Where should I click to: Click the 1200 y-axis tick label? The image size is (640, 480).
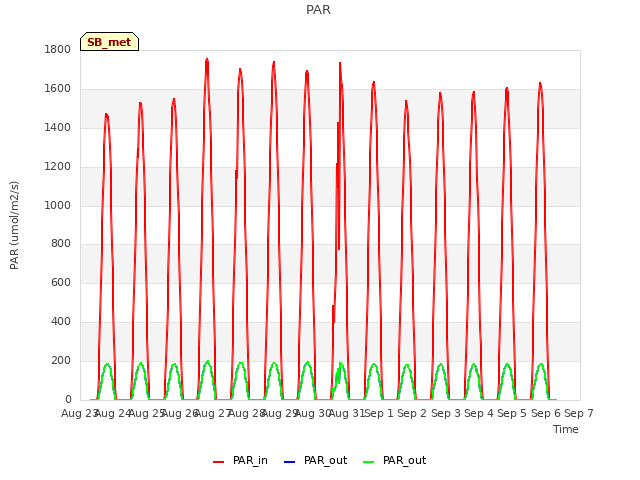click(58, 167)
